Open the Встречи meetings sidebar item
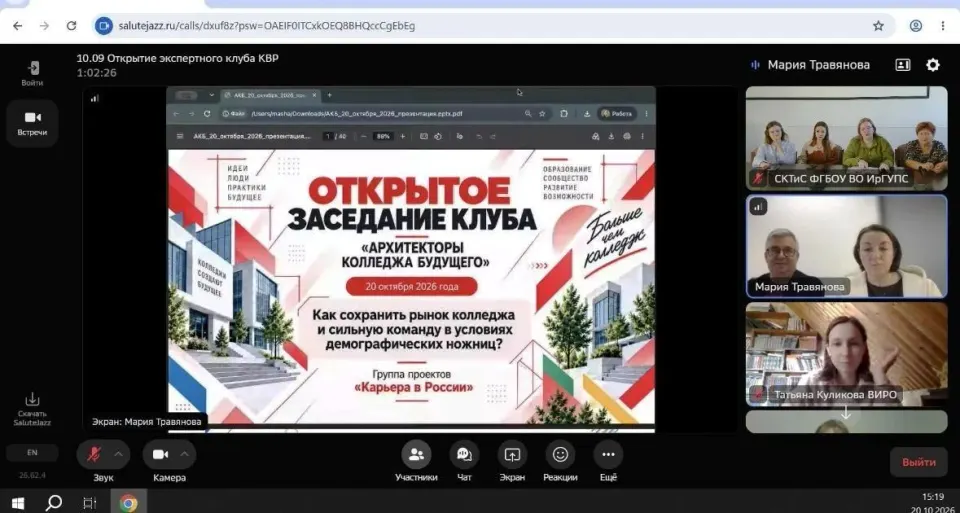This screenshot has width=960, height=513. (32, 123)
